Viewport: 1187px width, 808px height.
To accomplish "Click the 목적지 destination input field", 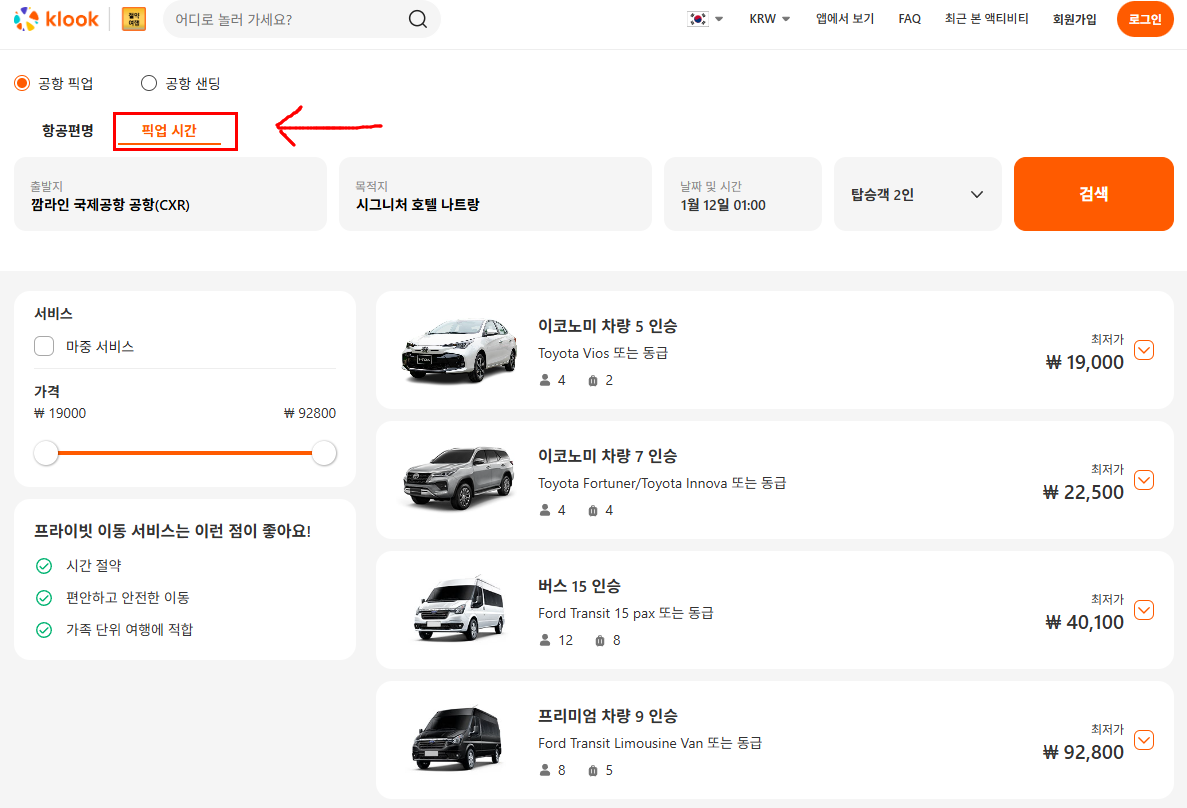I will point(495,194).
